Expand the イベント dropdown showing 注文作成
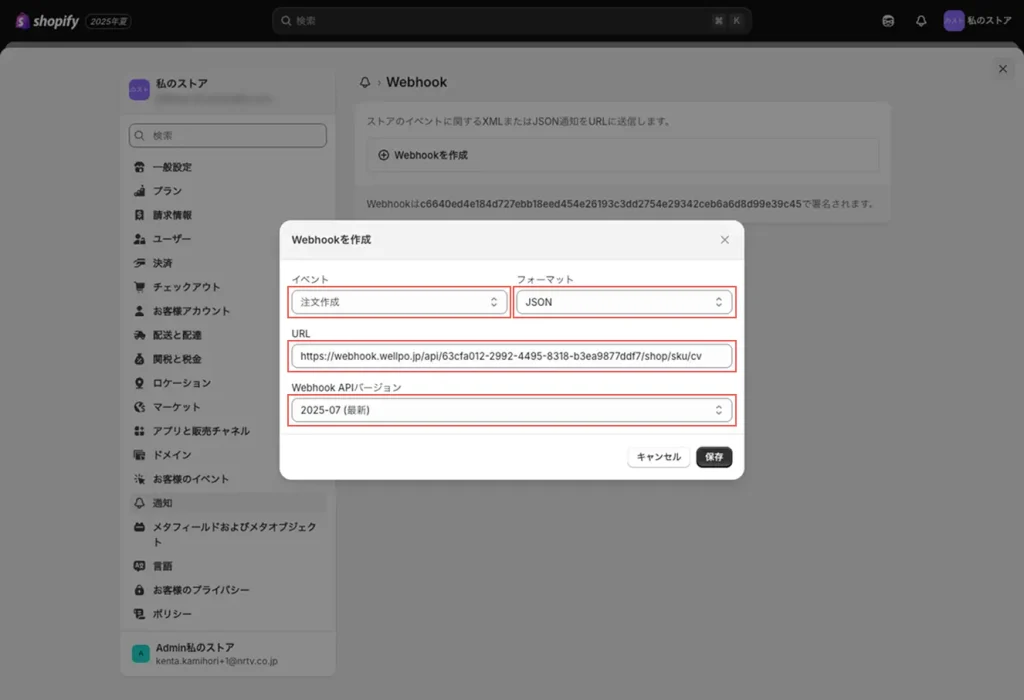This screenshot has width=1024, height=700. coord(398,301)
